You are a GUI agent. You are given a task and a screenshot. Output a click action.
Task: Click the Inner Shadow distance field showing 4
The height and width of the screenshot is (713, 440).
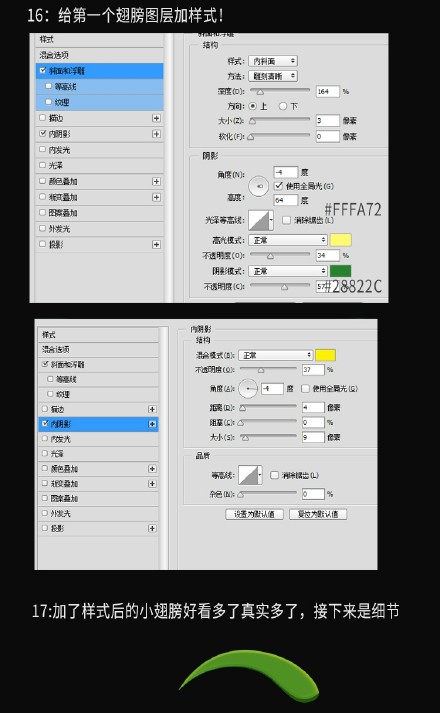[x=313, y=407]
